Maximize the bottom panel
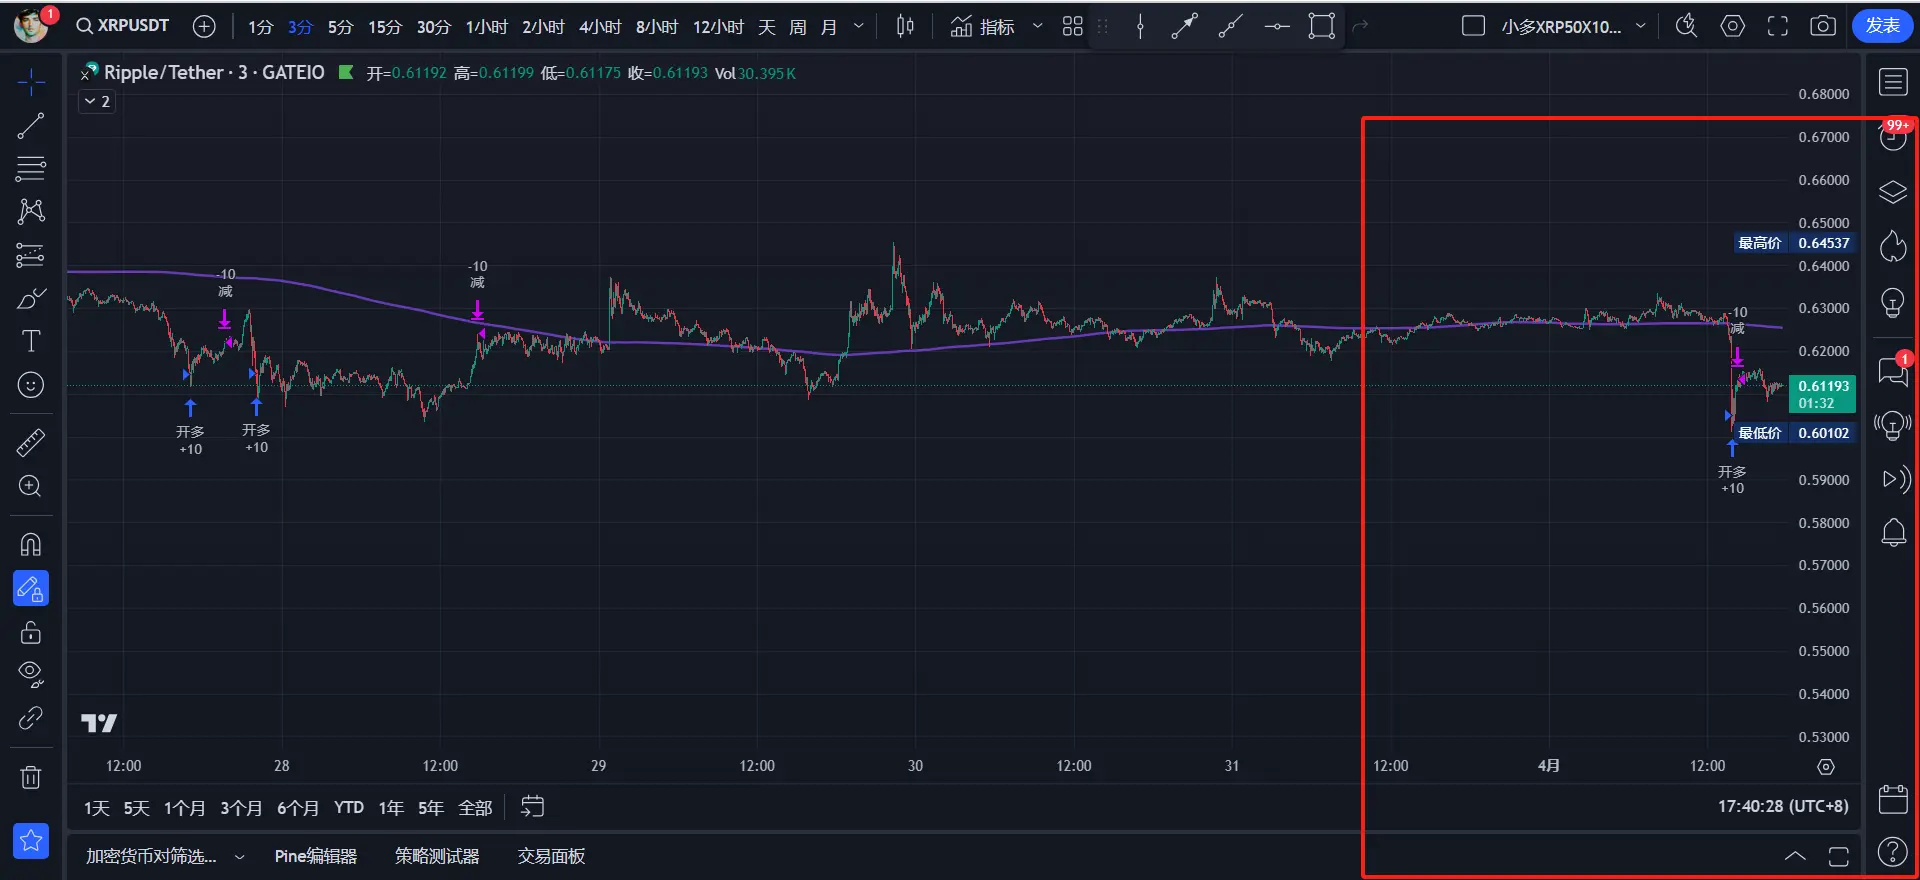The height and width of the screenshot is (880, 1920). pos(1838,856)
